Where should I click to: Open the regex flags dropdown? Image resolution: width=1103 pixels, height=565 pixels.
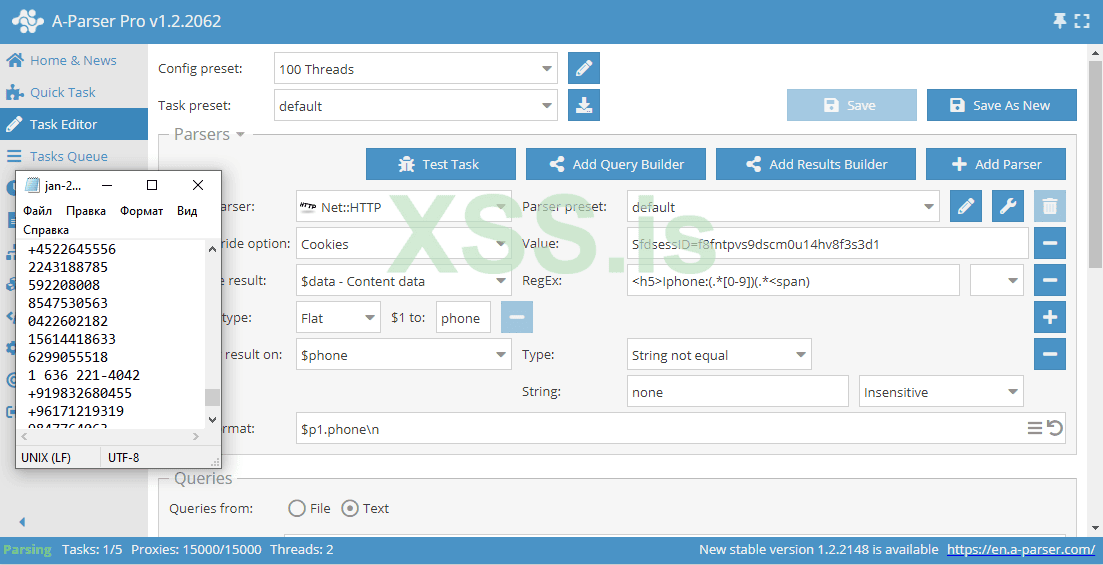click(997, 281)
